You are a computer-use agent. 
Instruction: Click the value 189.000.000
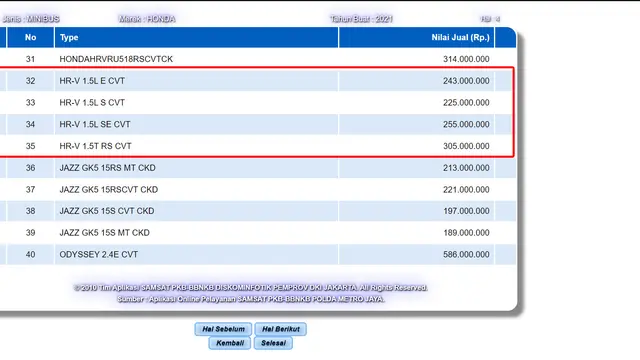click(466, 233)
